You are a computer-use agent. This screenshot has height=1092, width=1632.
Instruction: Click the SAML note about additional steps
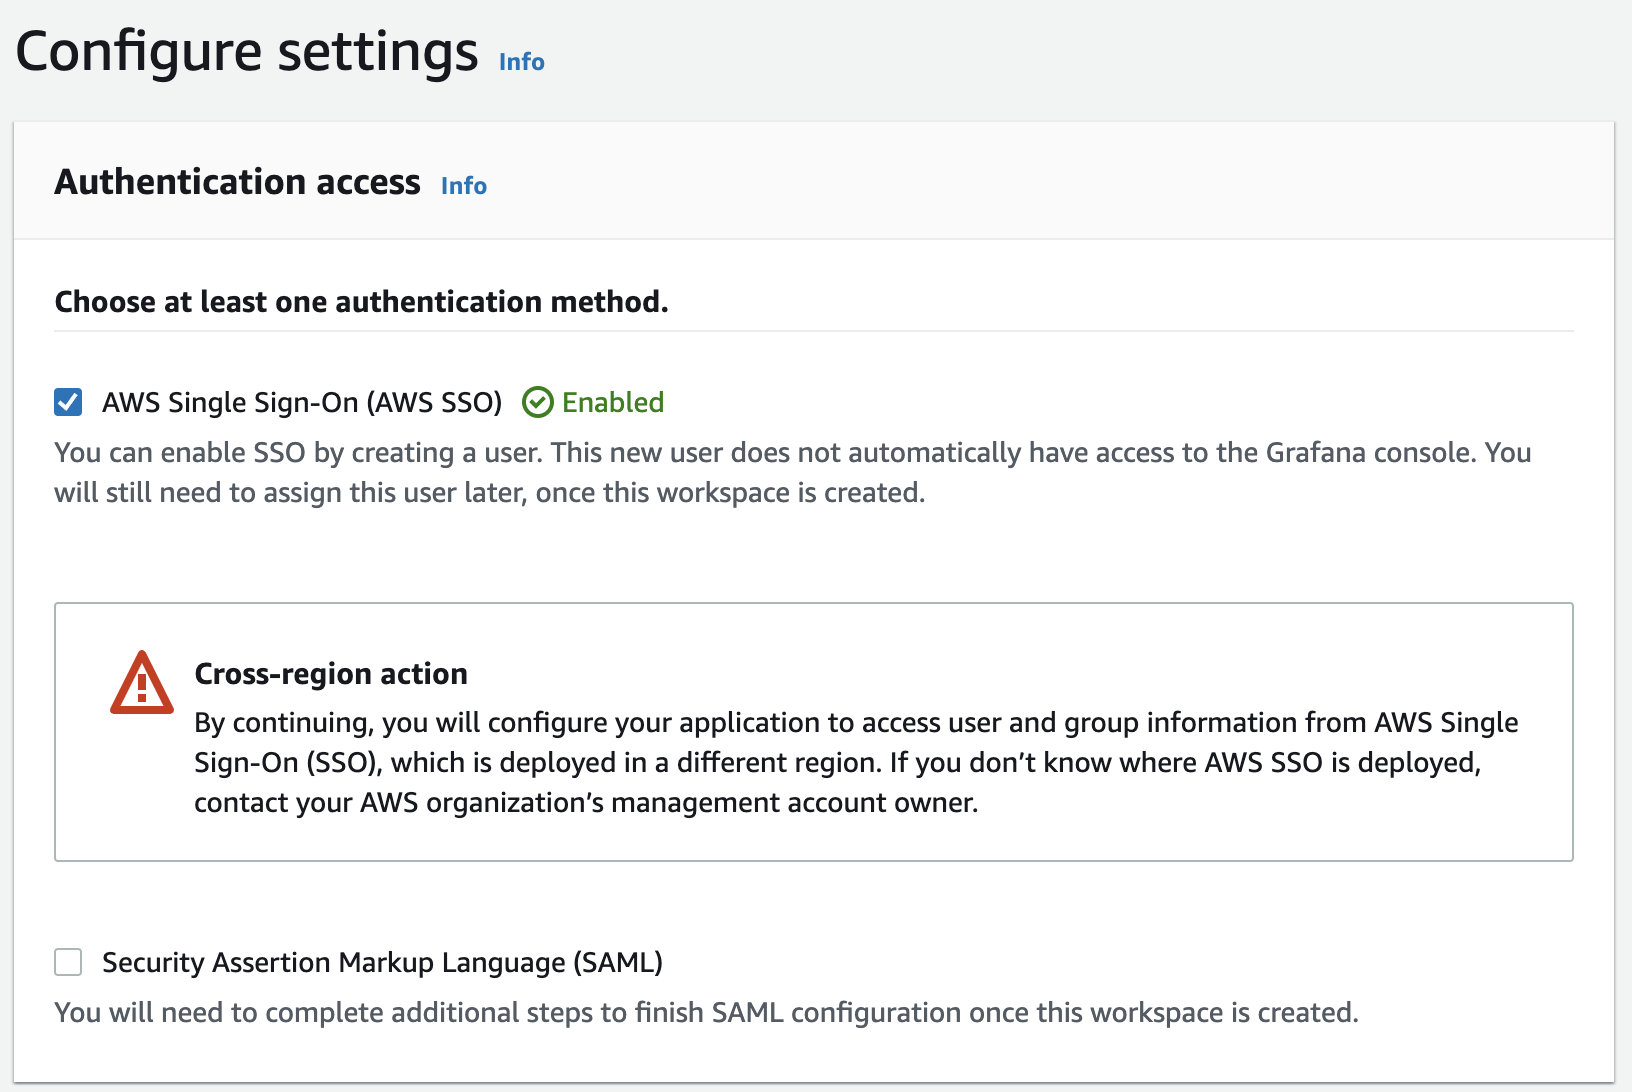tap(706, 1012)
